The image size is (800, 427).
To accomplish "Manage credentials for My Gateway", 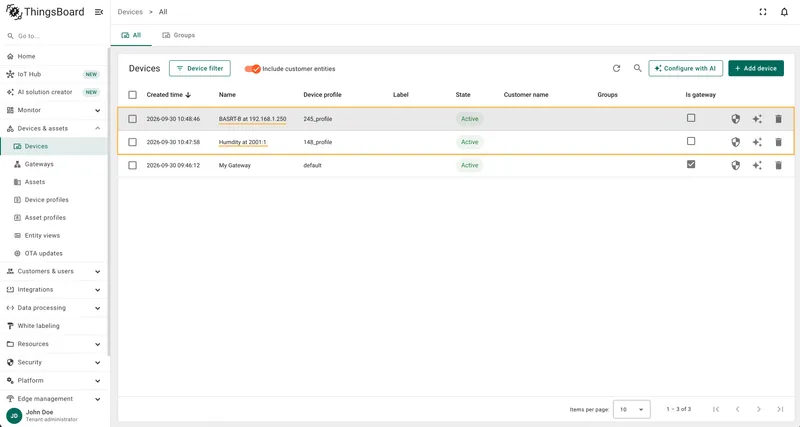I will pyautogui.click(x=735, y=165).
